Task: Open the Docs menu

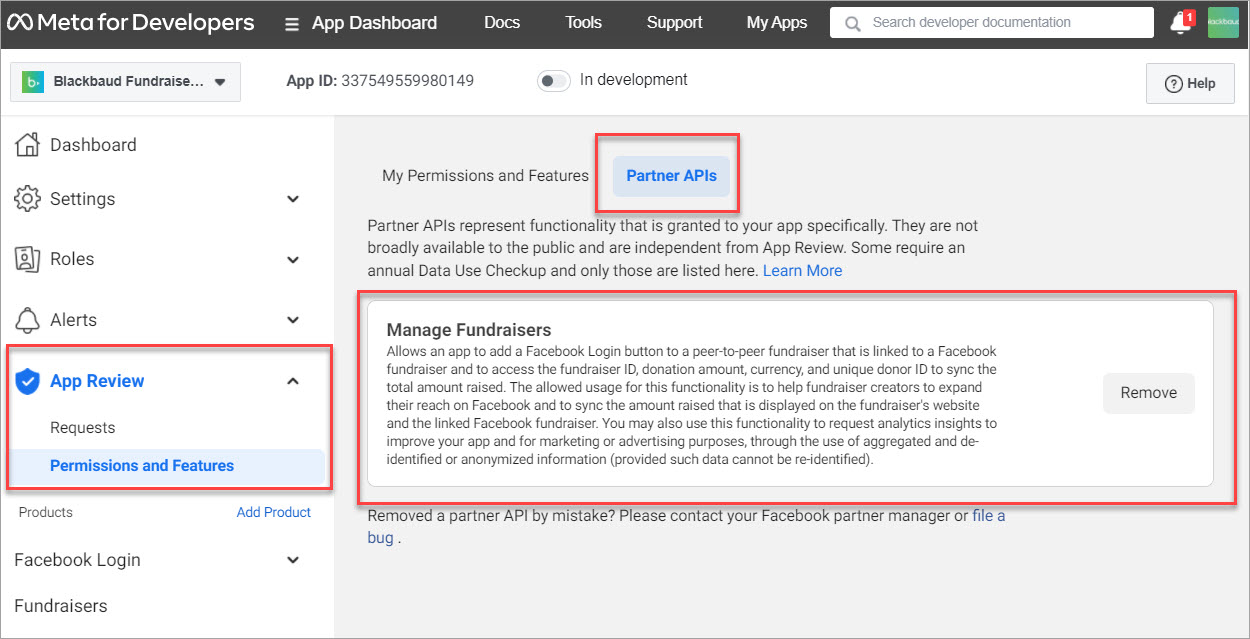Action: (502, 23)
